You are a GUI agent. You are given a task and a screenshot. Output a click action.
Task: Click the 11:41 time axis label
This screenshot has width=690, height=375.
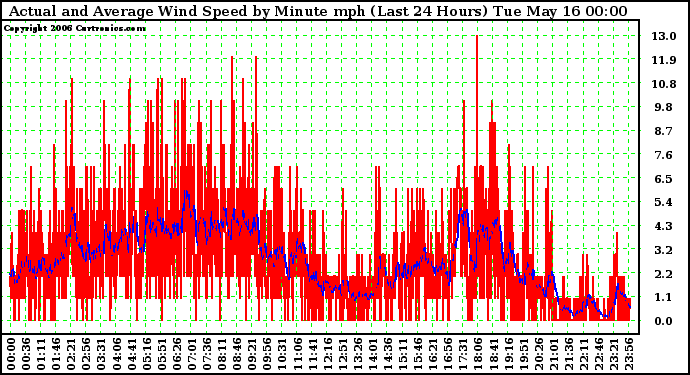click(312, 354)
